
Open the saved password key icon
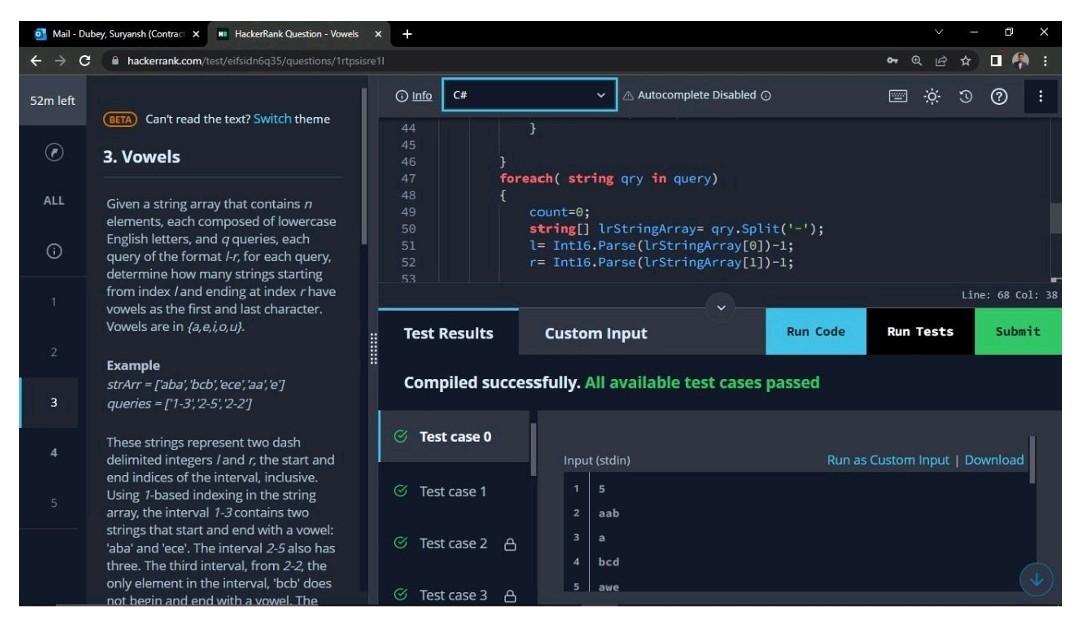click(x=892, y=61)
